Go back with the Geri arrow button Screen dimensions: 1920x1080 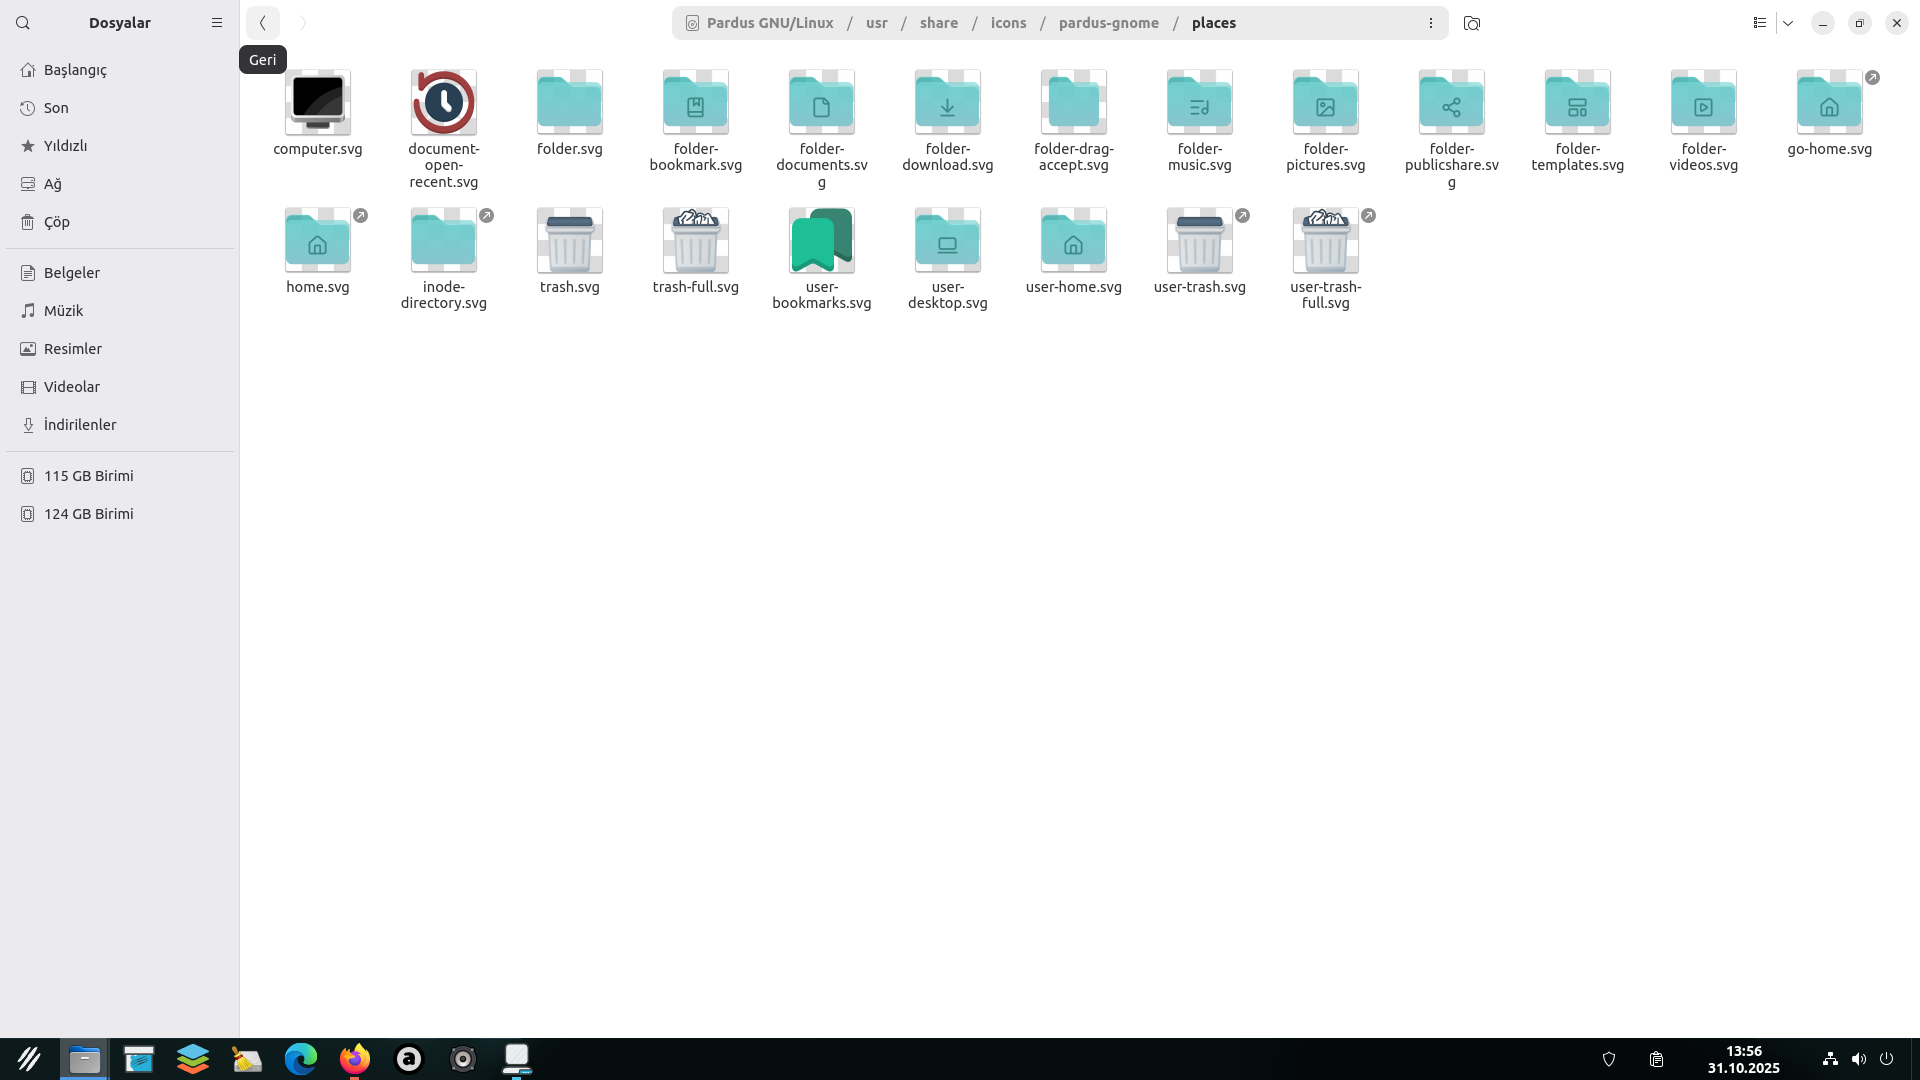tap(263, 23)
